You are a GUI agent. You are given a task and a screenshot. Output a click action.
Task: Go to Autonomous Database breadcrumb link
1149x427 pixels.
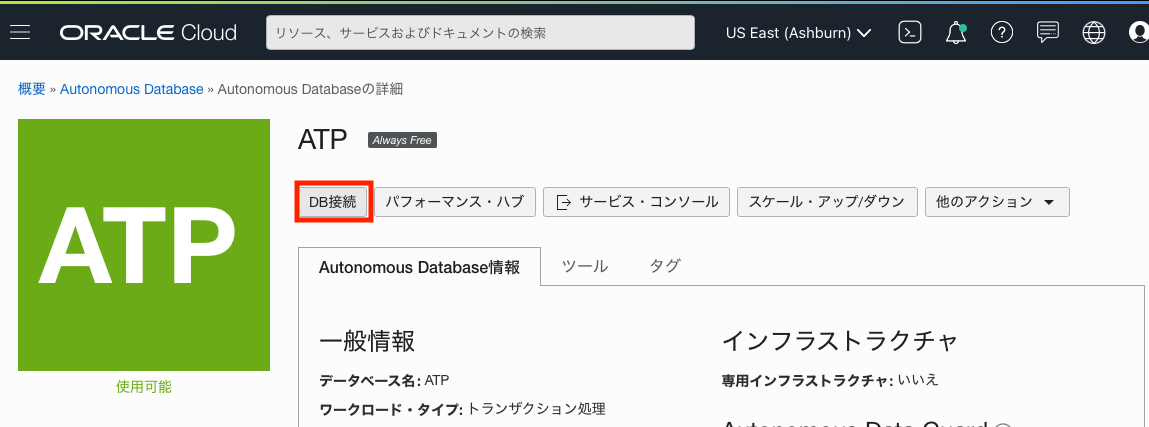tap(132, 89)
